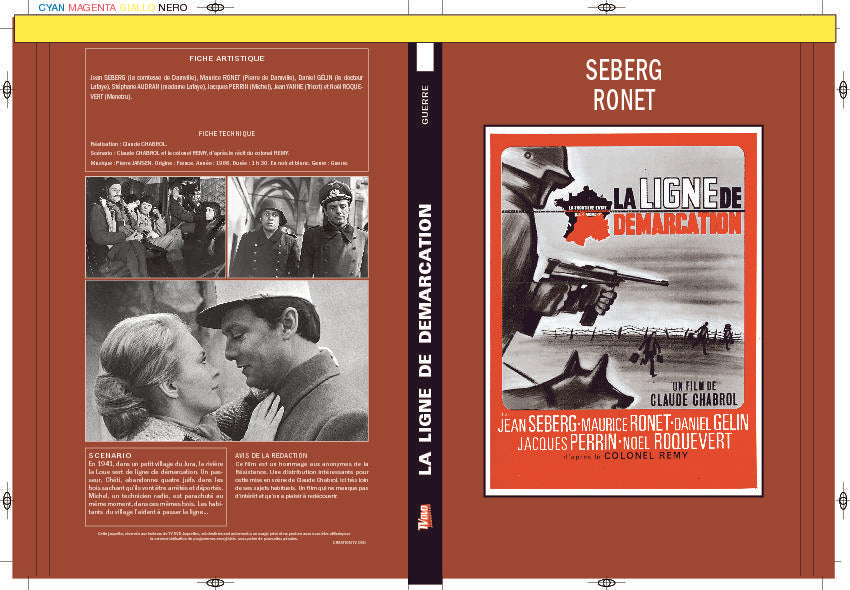Open the villagers group photo

tap(156, 227)
